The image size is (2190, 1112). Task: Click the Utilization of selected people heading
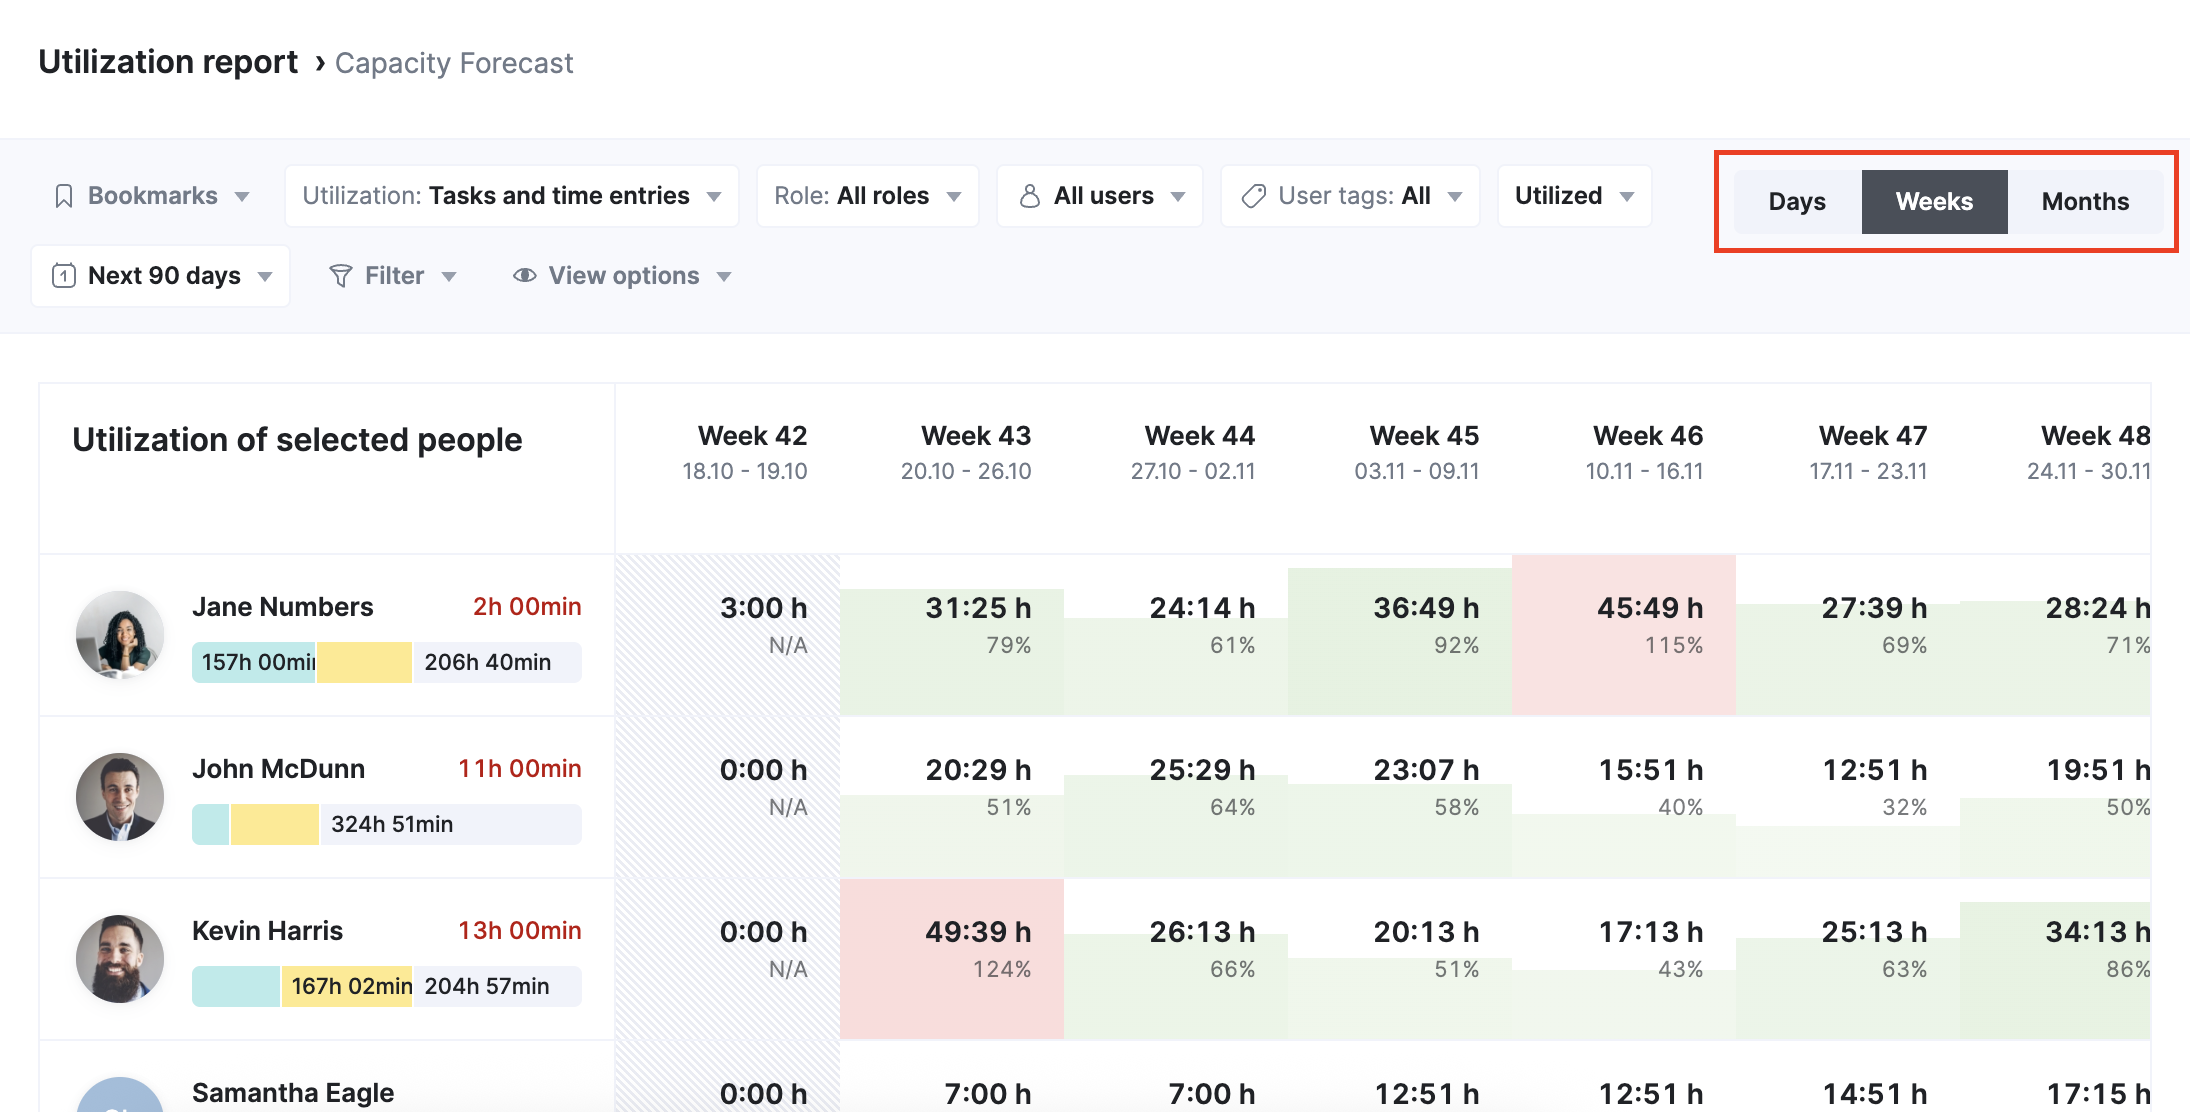297,440
